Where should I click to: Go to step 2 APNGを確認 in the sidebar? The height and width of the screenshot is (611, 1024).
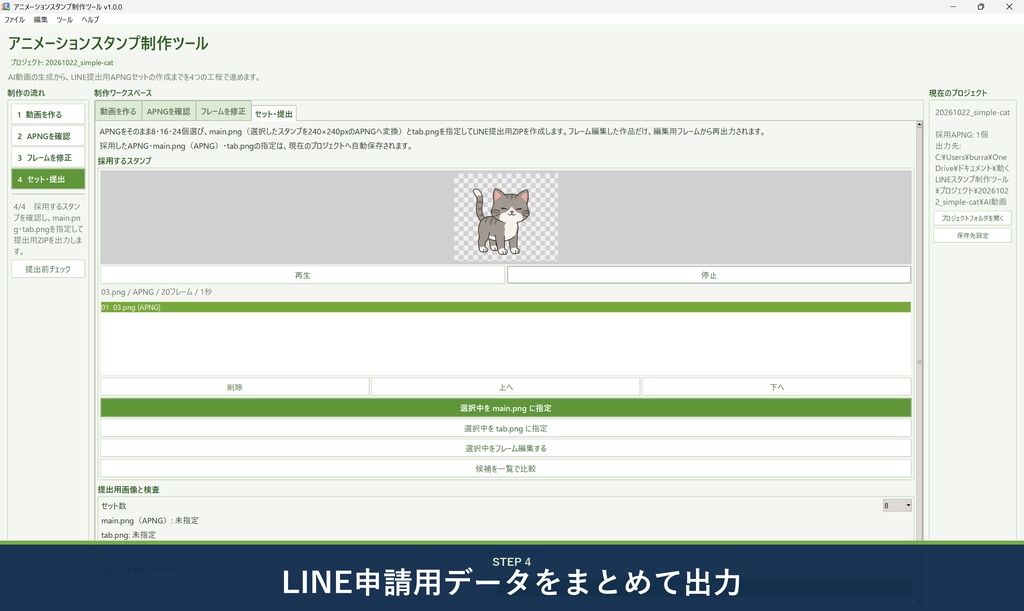48,136
